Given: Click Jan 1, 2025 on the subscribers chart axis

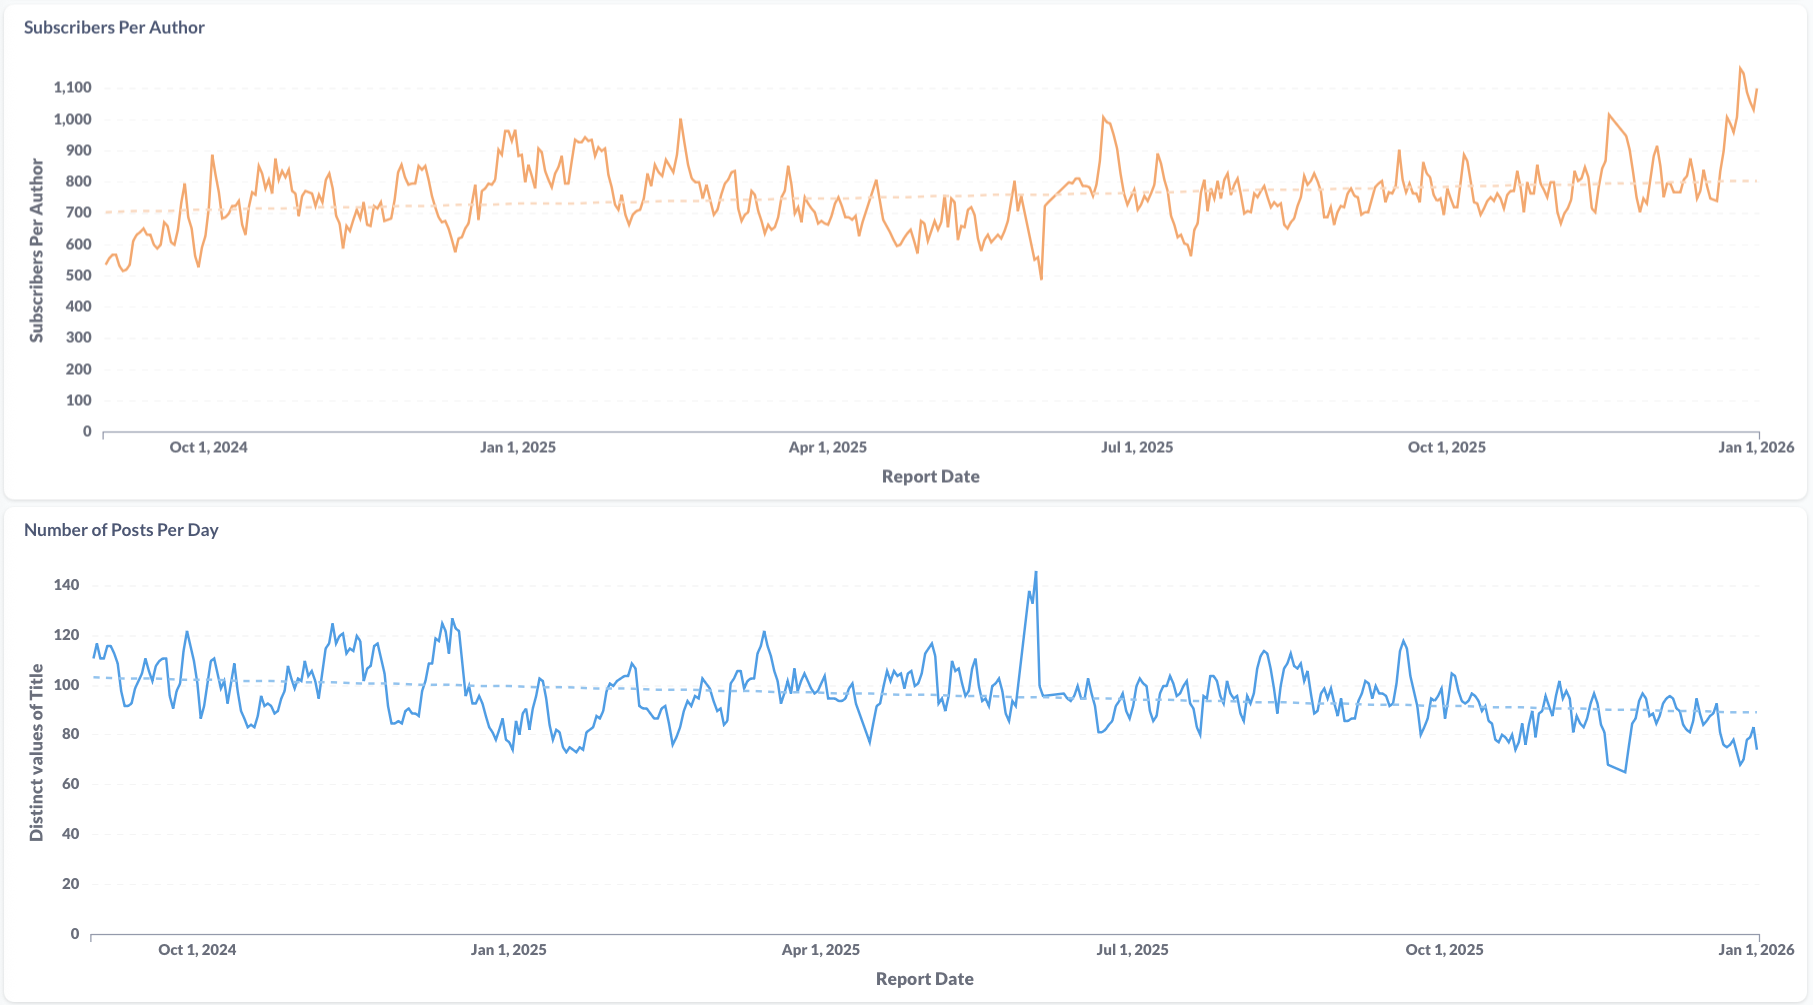Looking at the screenshot, I should point(517,447).
